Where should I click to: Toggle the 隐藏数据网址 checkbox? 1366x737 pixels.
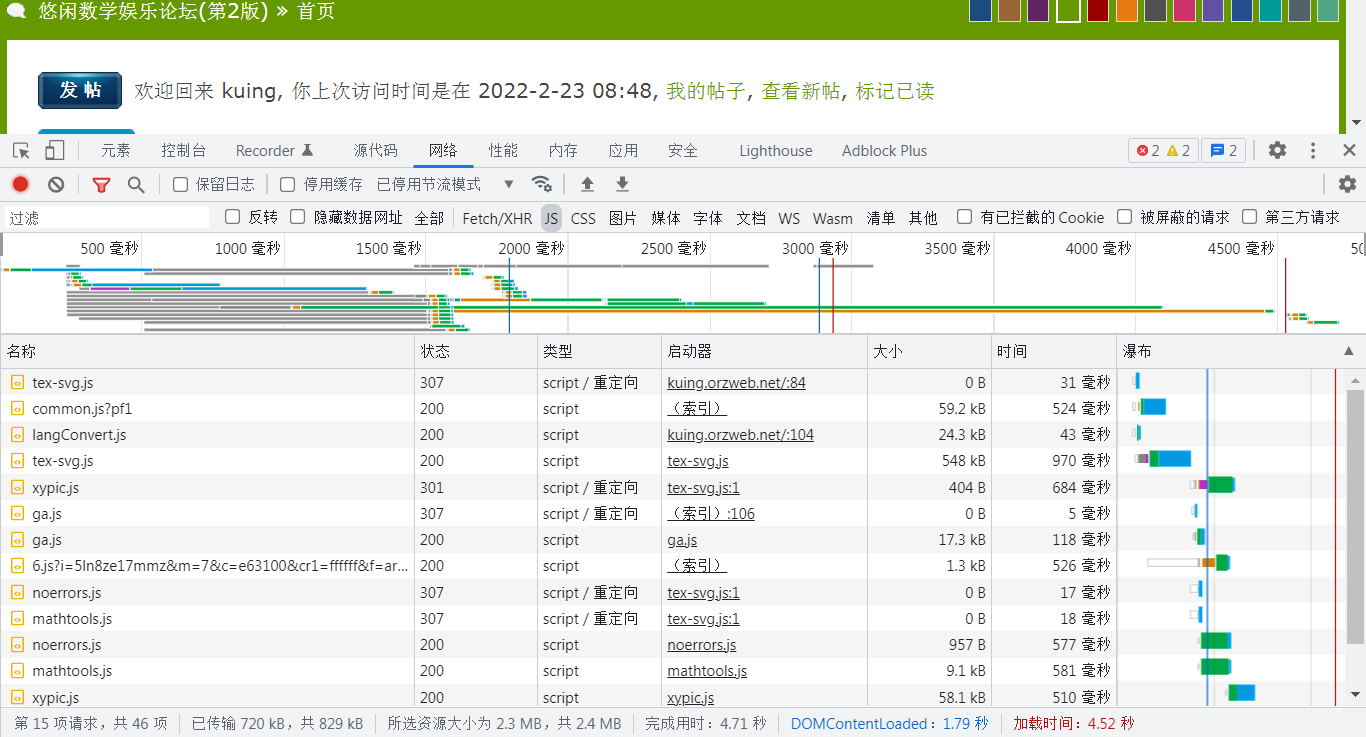click(x=297, y=217)
